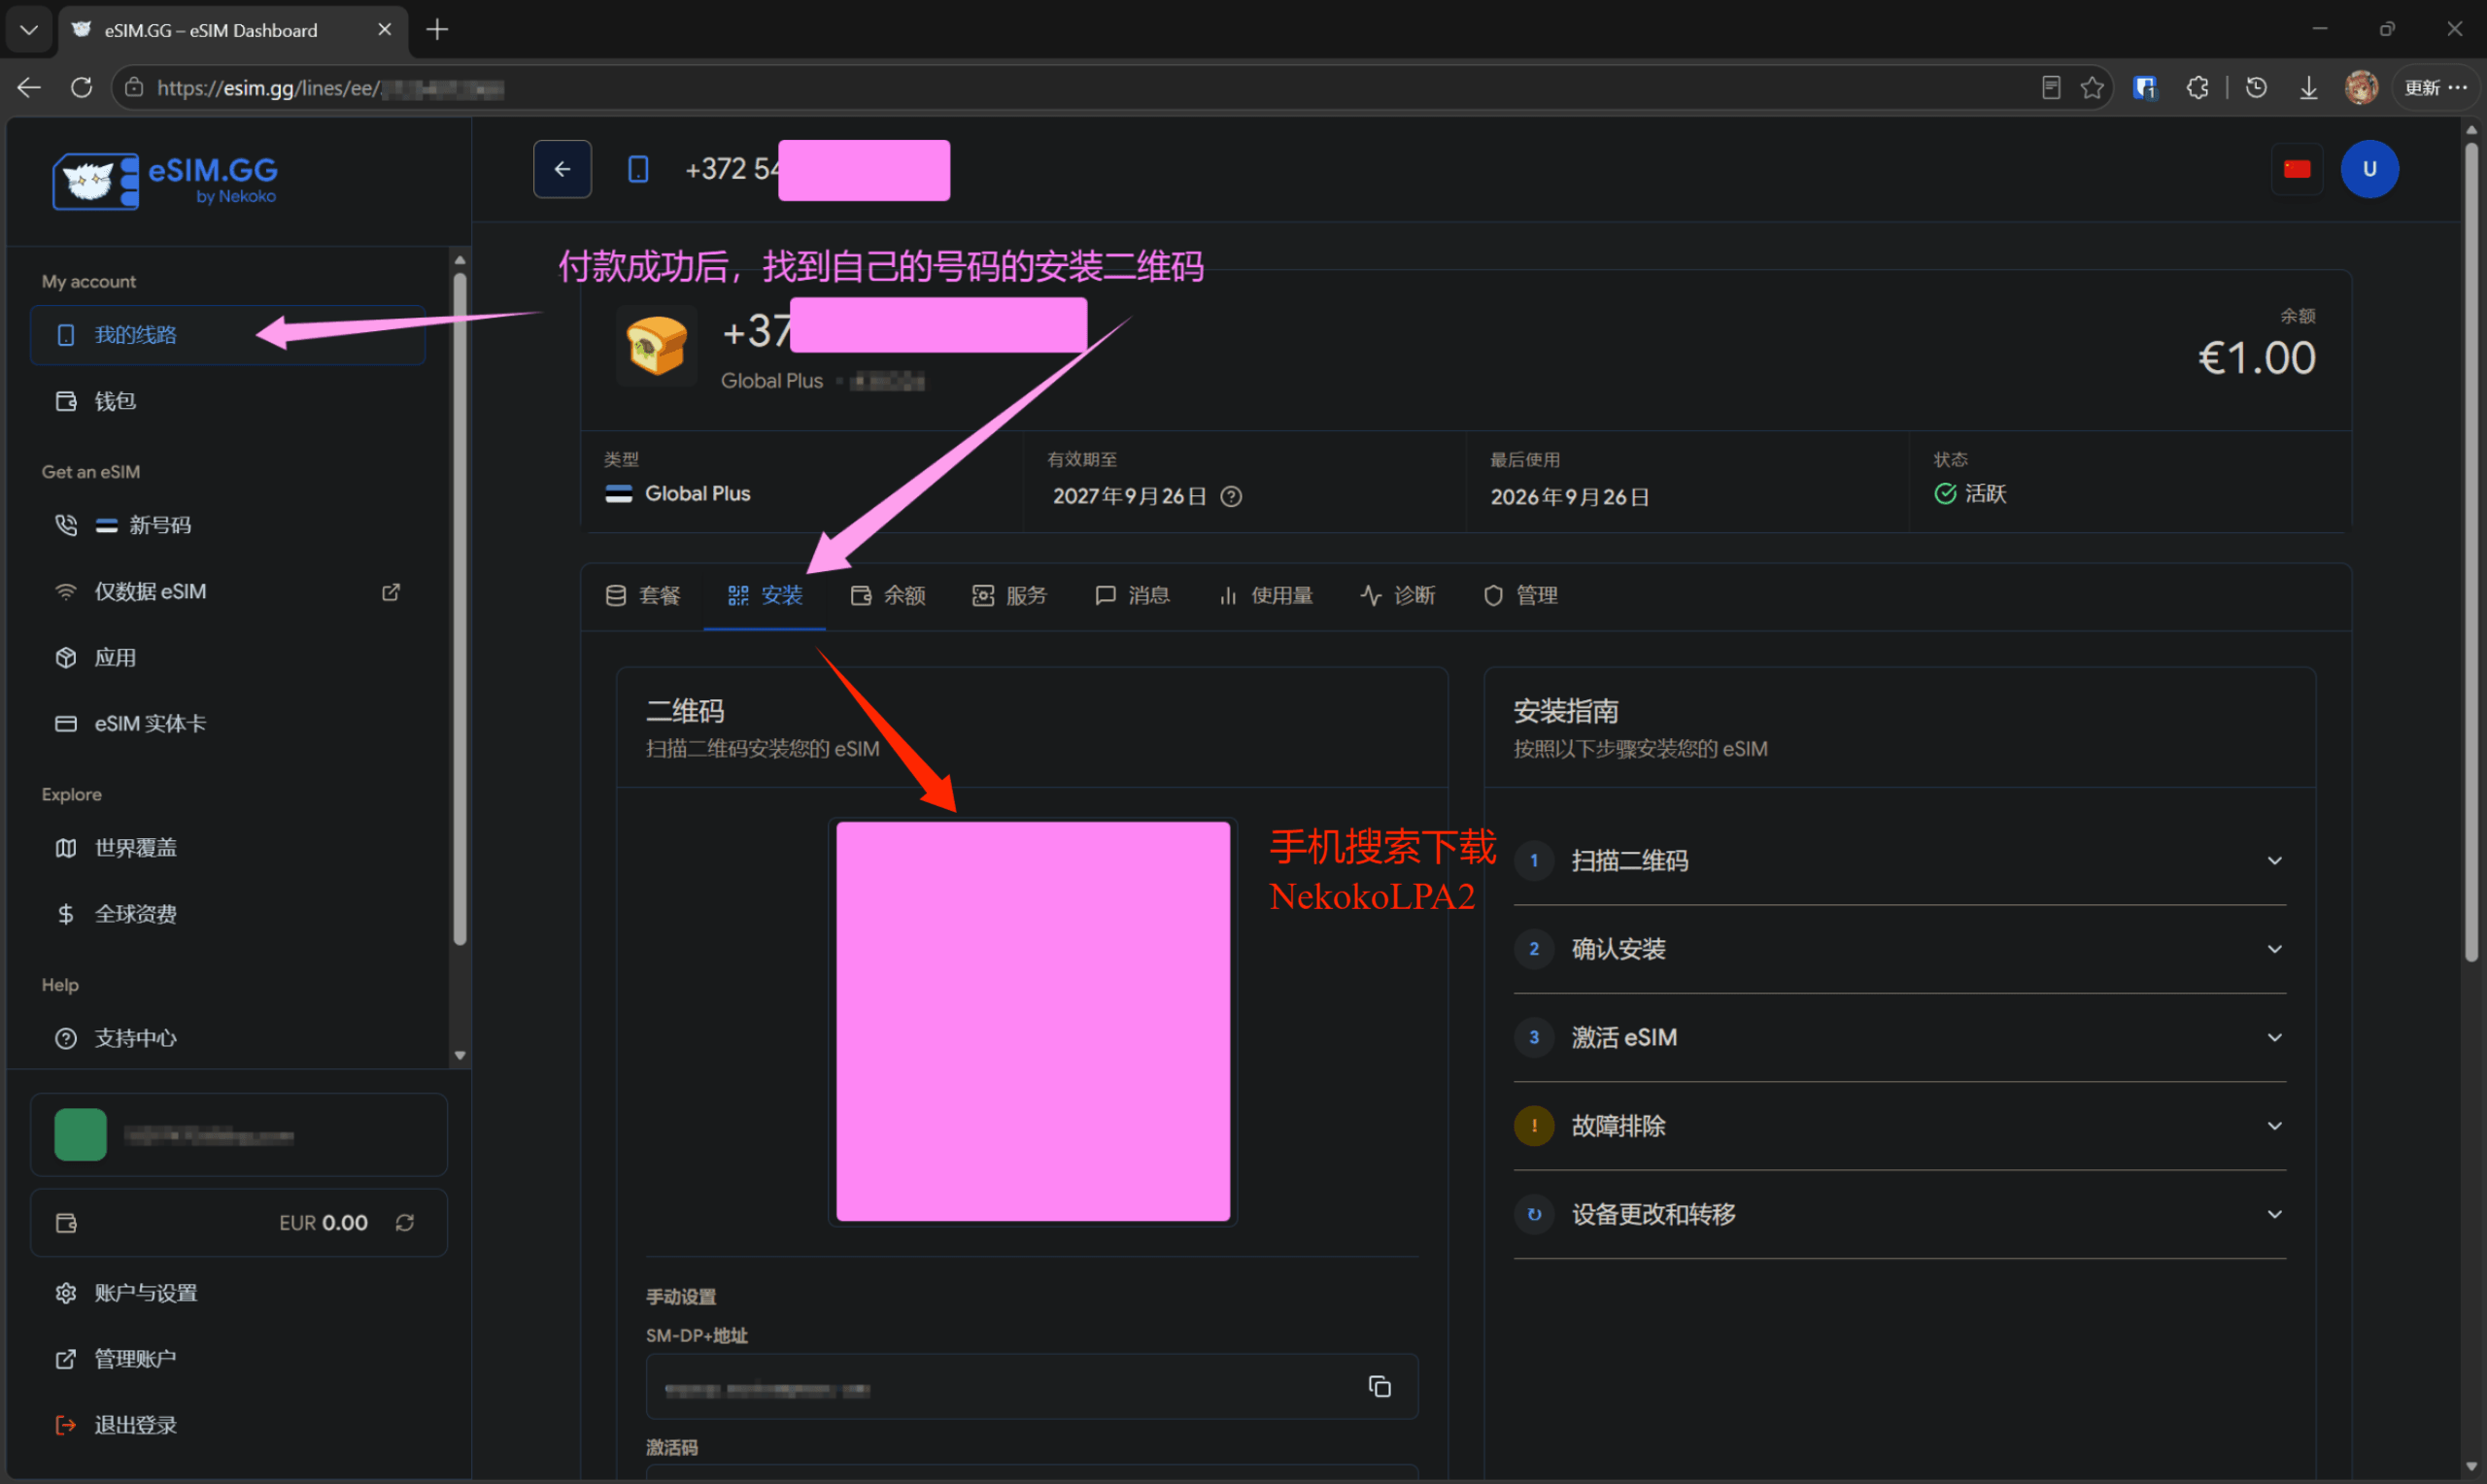Click the eSIM.GG cat logo
The width and height of the screenshot is (2487, 1484).
click(x=164, y=181)
